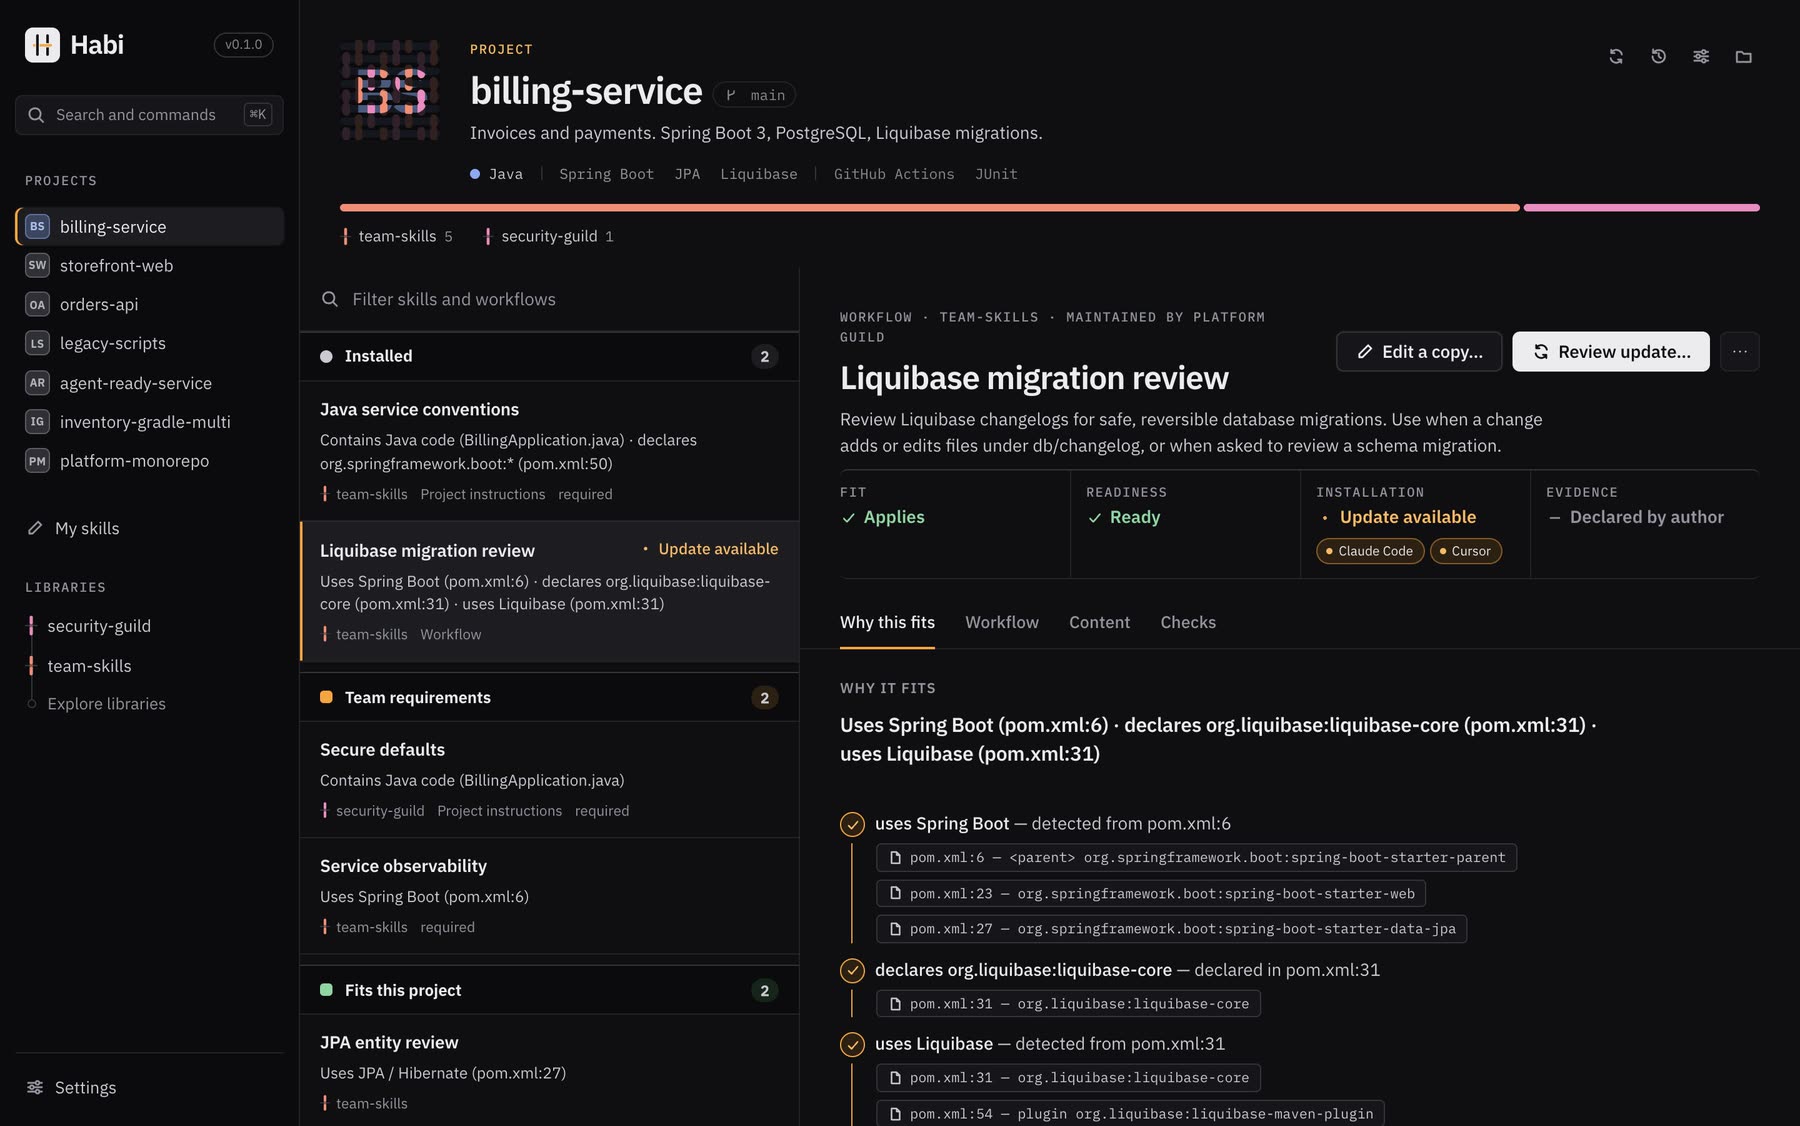Click the check icon next to uses Spring Boot
This screenshot has width=1800, height=1126.
(852, 824)
